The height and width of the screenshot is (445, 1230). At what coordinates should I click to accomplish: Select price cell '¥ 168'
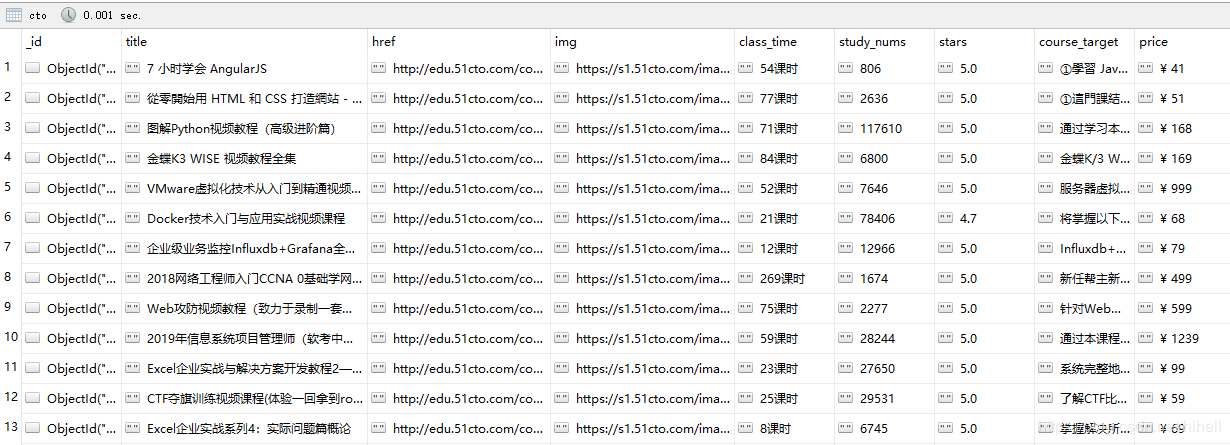click(1182, 129)
